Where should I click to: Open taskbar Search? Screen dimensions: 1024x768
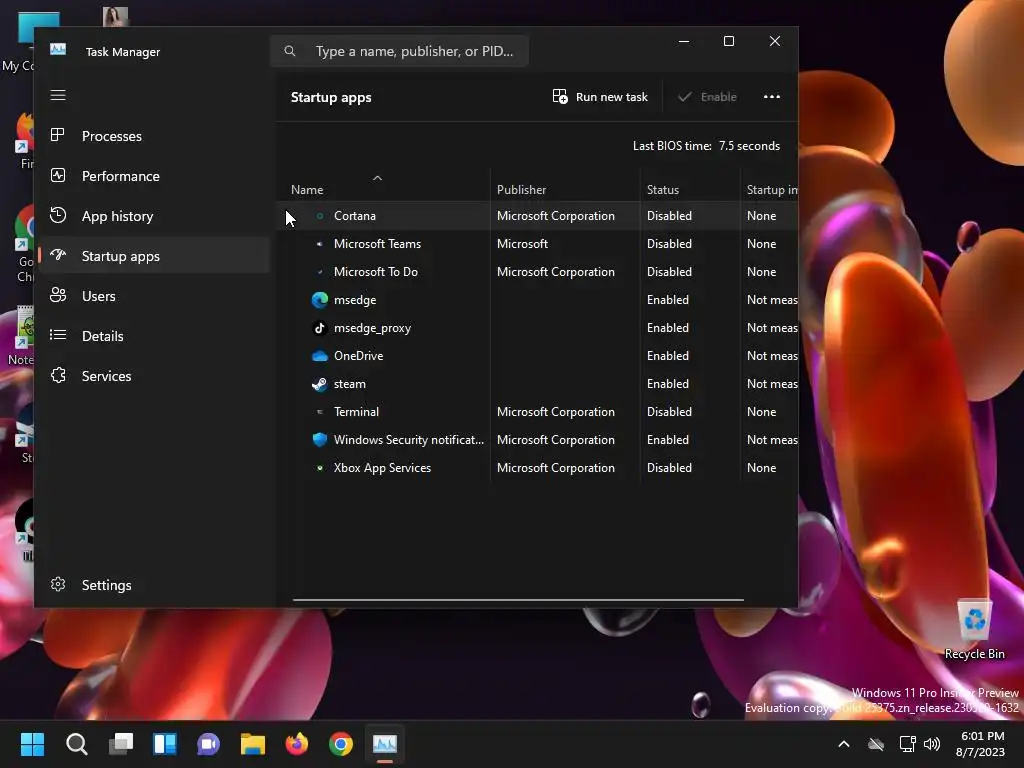(76, 744)
